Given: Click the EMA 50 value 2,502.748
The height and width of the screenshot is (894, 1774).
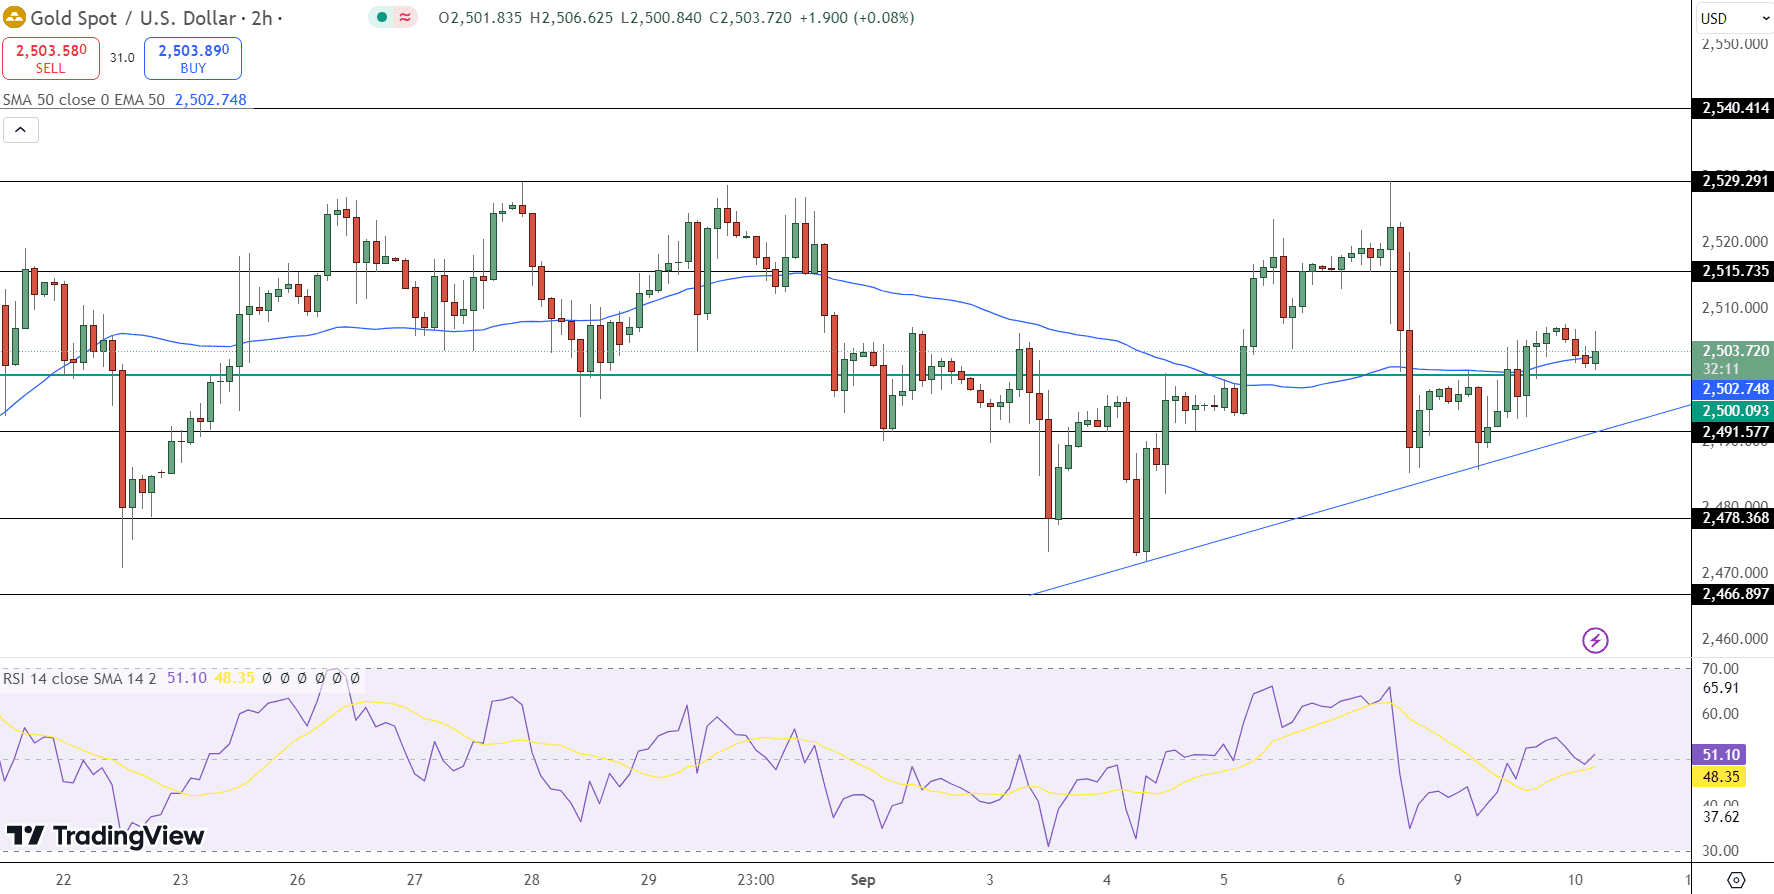Looking at the screenshot, I should pos(210,100).
